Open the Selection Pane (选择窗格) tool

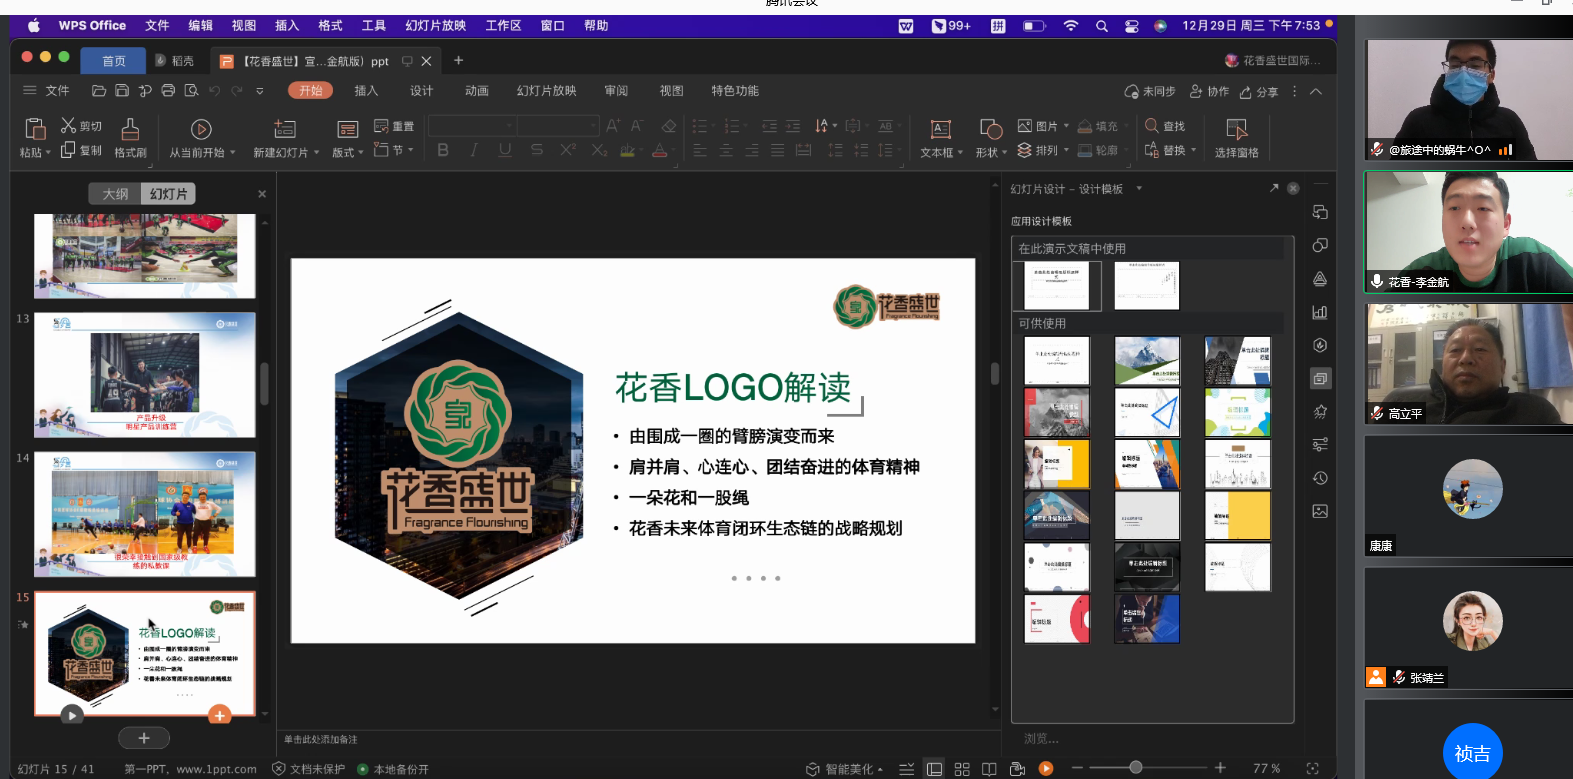click(1236, 130)
